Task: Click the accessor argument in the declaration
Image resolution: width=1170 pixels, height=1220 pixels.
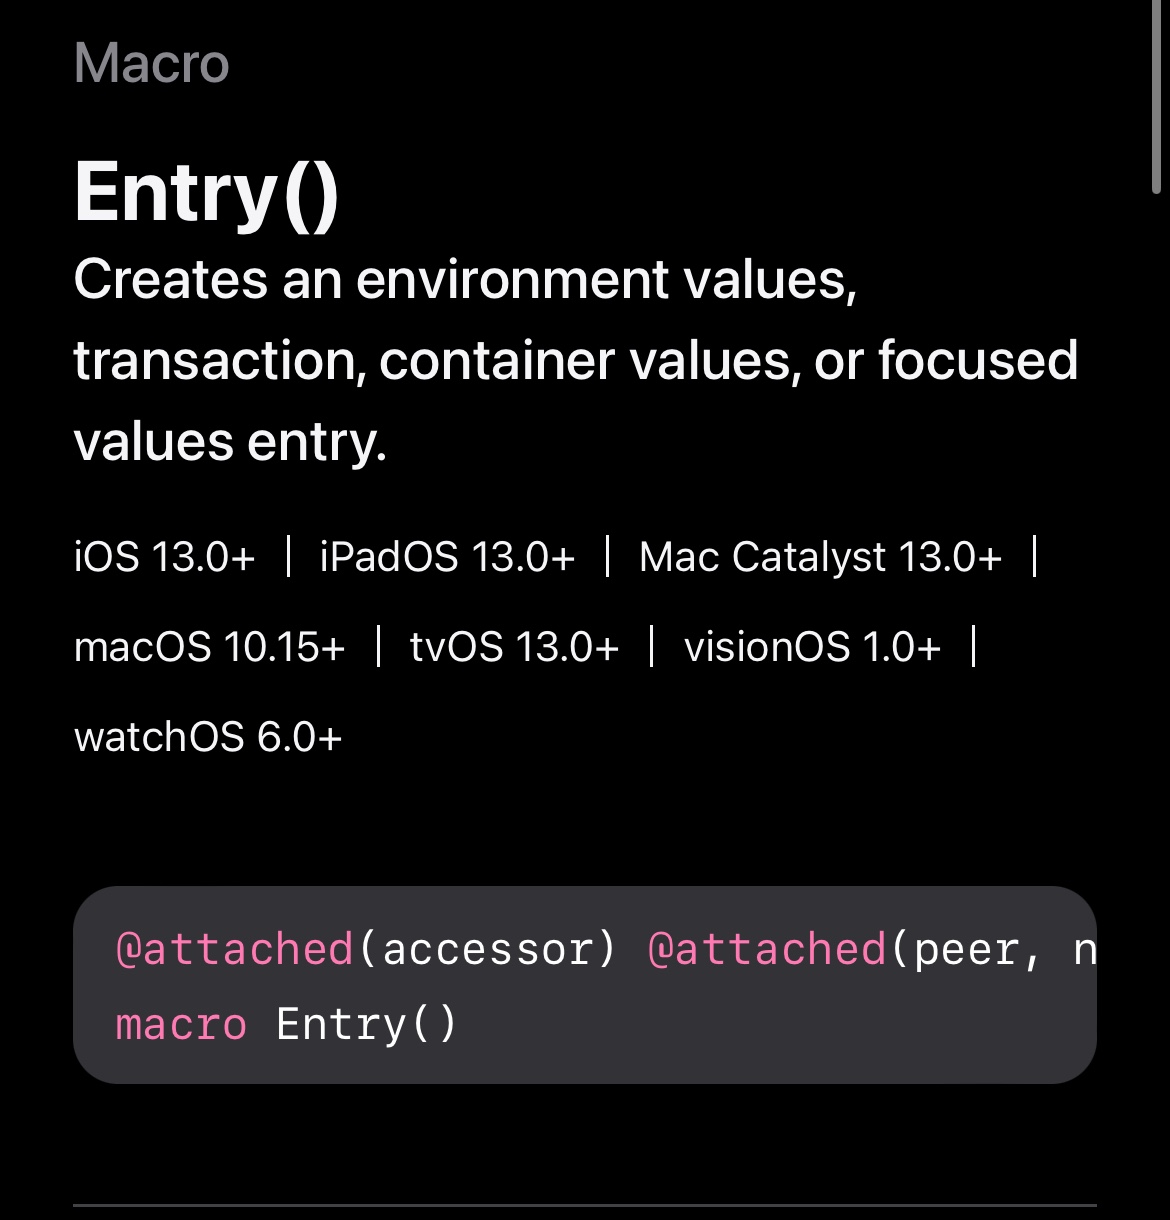Action: 487,949
